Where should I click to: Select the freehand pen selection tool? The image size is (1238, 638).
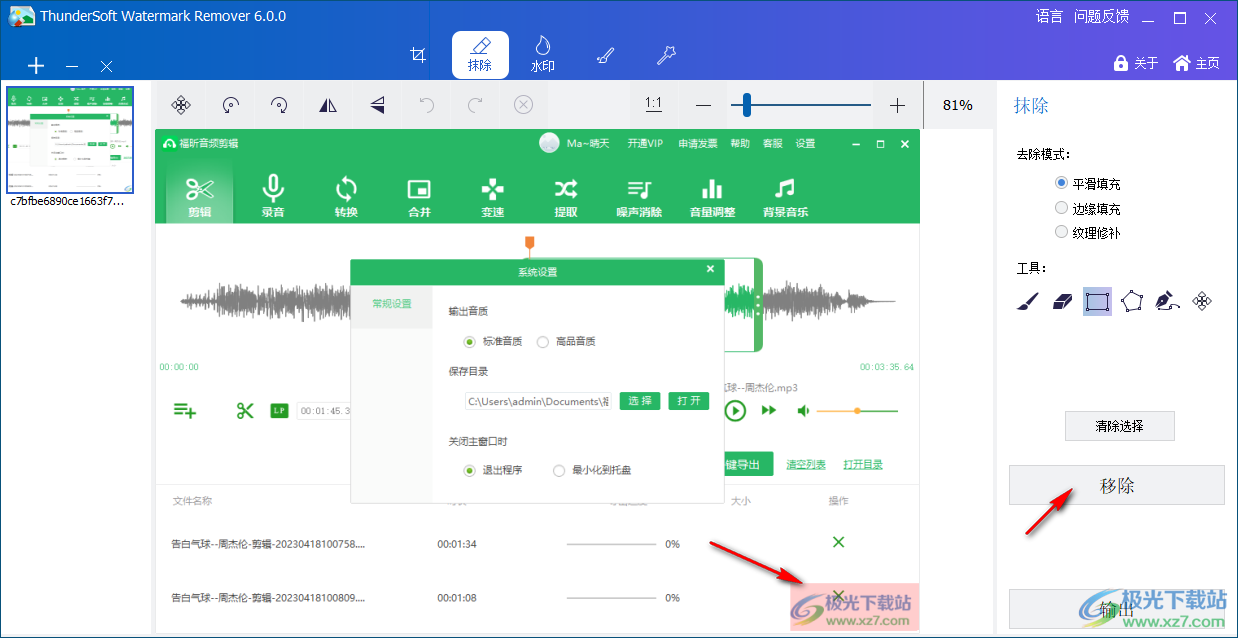(x=1167, y=301)
